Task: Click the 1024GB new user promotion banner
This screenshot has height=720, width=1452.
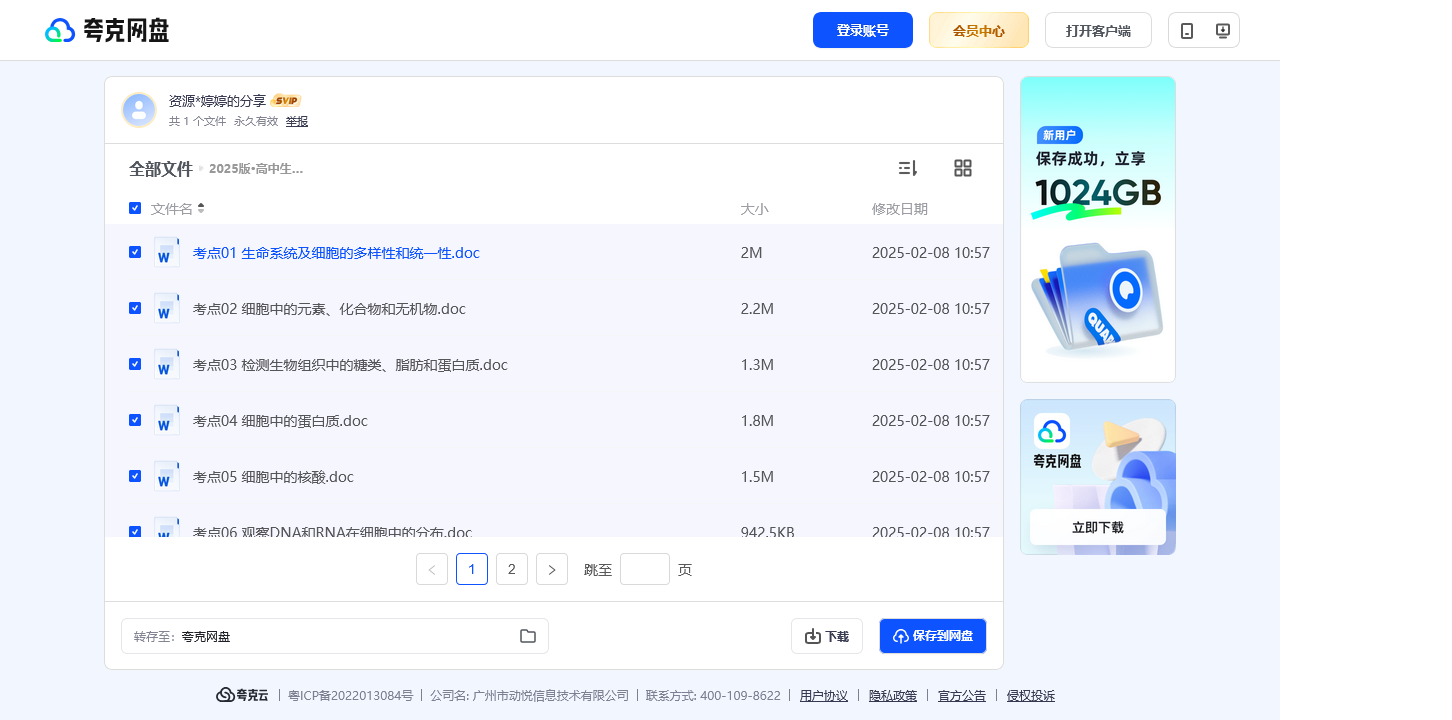Action: coord(1098,229)
